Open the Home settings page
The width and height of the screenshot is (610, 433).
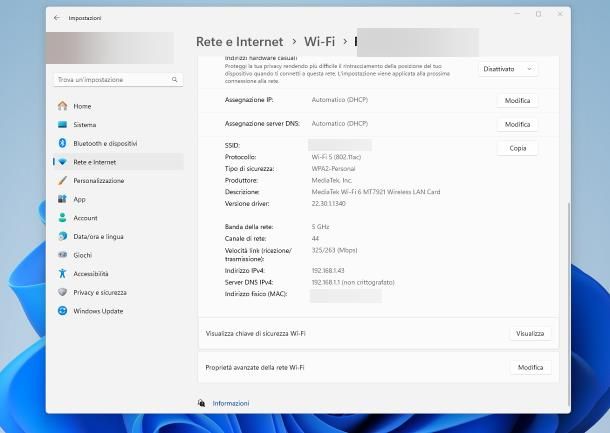point(118,106)
